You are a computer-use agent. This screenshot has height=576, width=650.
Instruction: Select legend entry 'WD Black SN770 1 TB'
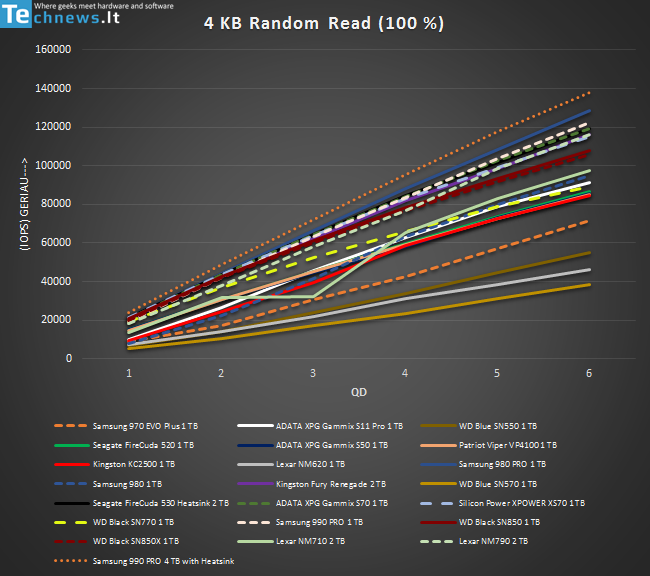(114, 522)
